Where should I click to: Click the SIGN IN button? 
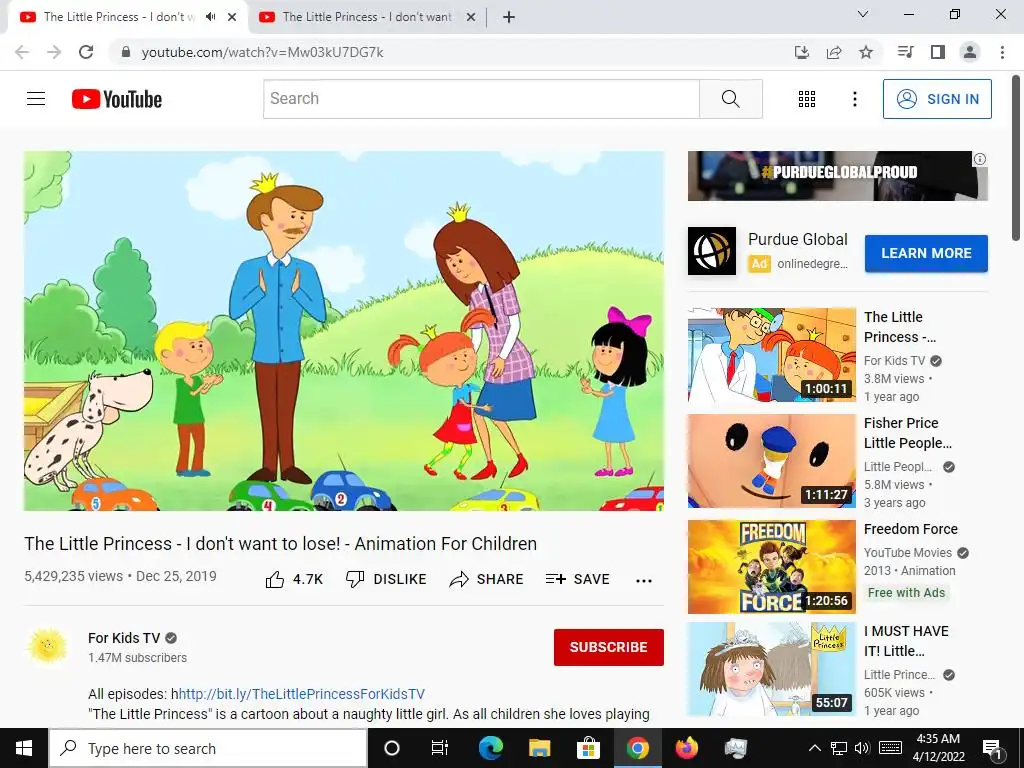[x=937, y=99]
